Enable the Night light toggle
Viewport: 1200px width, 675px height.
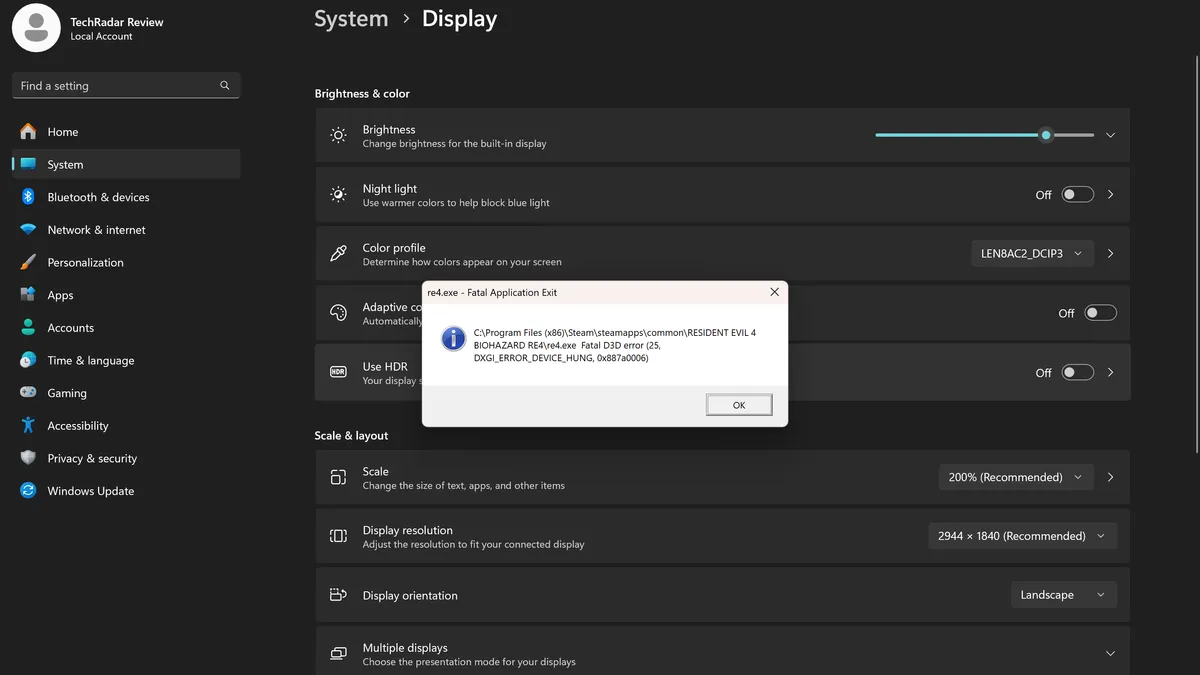(x=1077, y=194)
